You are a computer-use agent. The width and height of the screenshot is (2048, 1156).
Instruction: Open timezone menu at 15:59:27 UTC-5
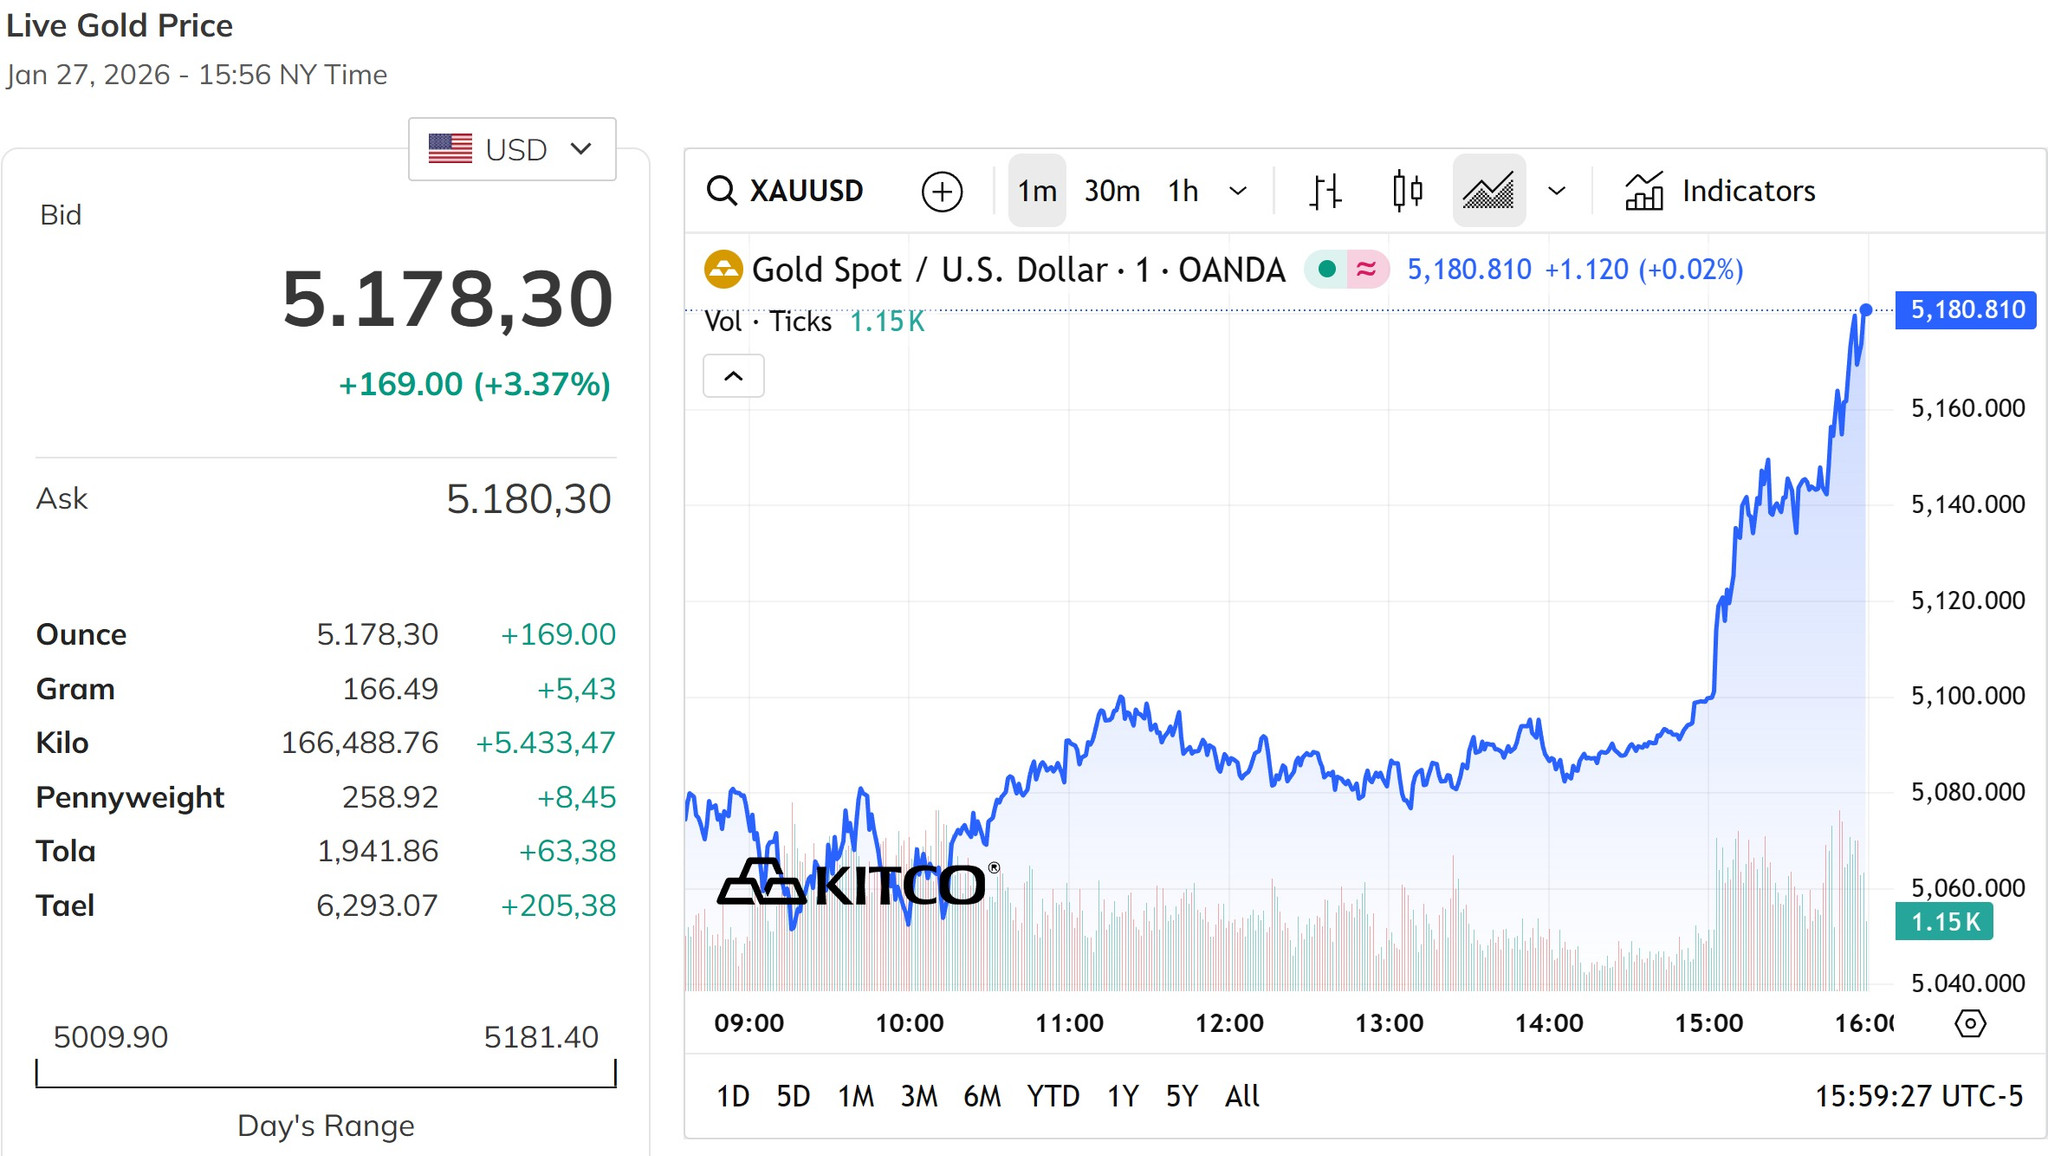1918,1096
